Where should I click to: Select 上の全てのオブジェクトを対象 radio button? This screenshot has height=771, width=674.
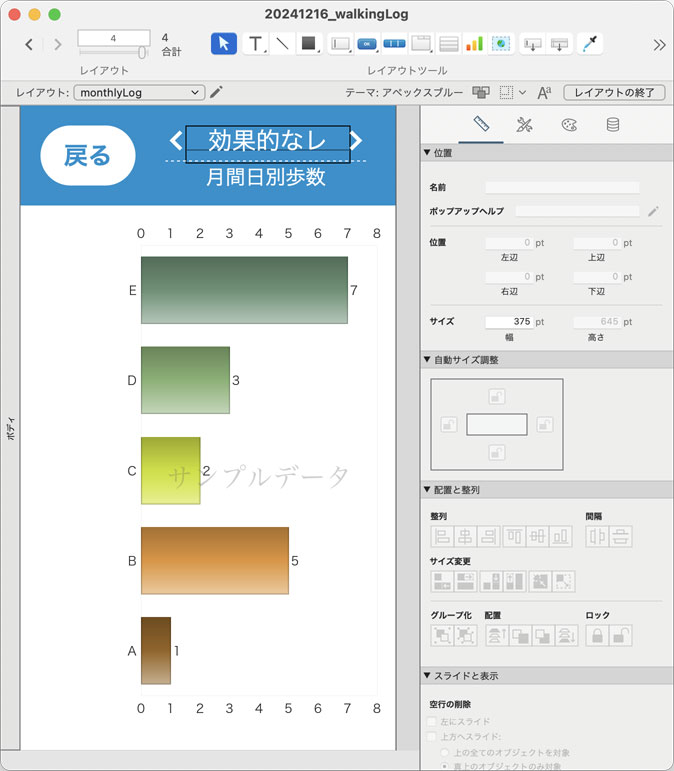click(x=445, y=753)
